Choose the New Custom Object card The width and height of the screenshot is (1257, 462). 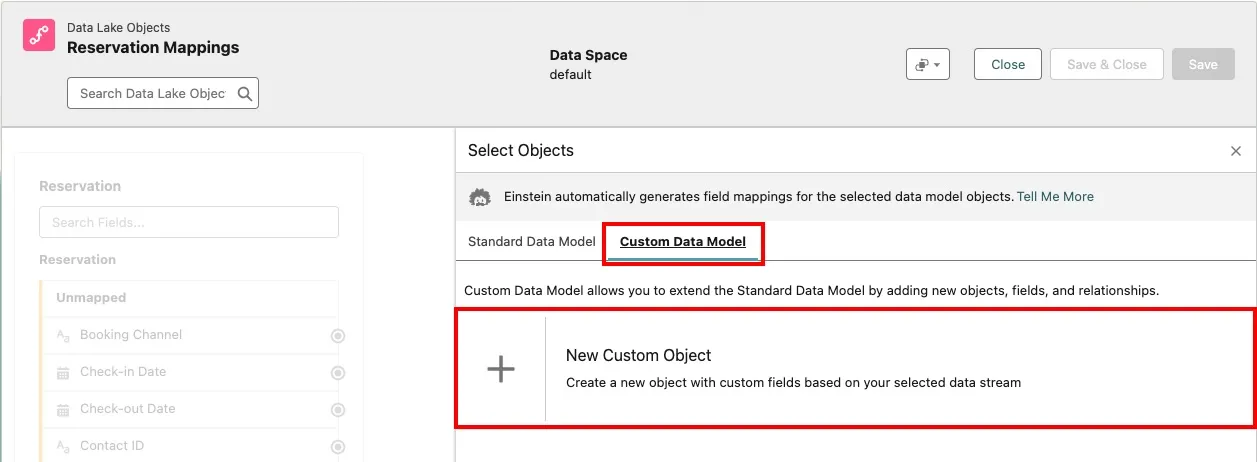coord(855,368)
